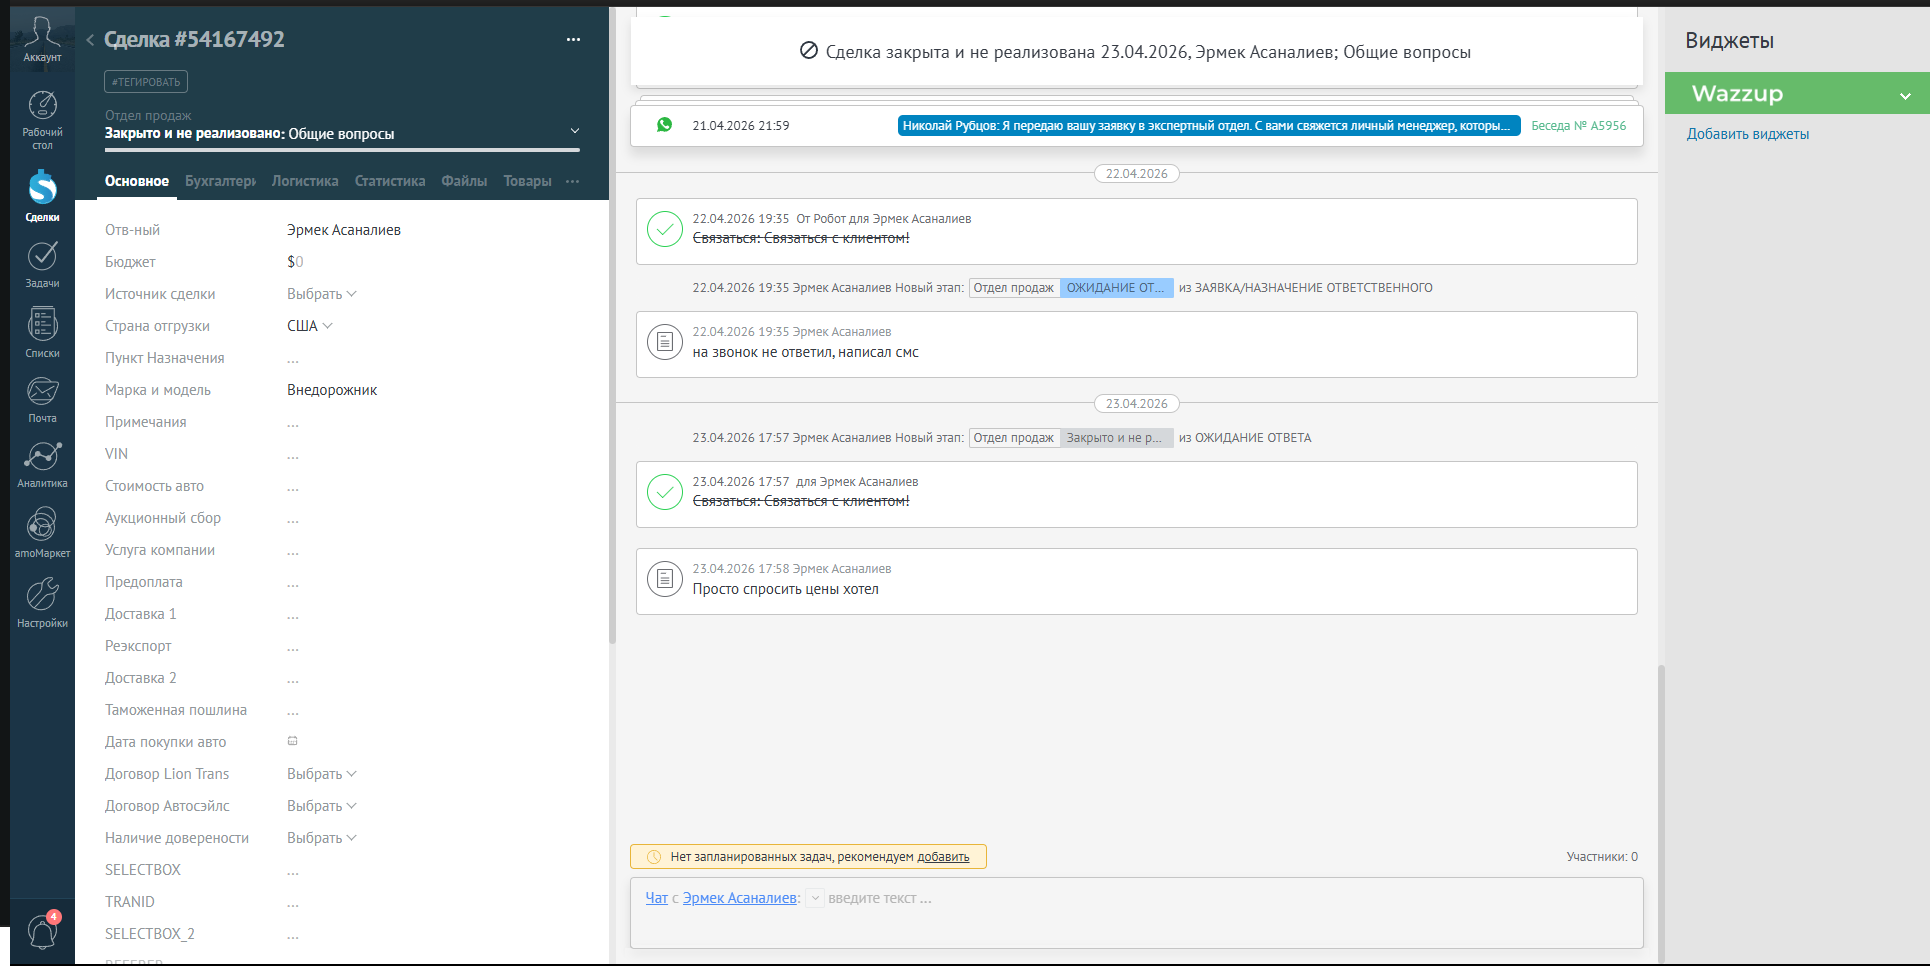Screen dimensions: 1930x966
Task: Switch to Статистика tab
Action: point(390,181)
